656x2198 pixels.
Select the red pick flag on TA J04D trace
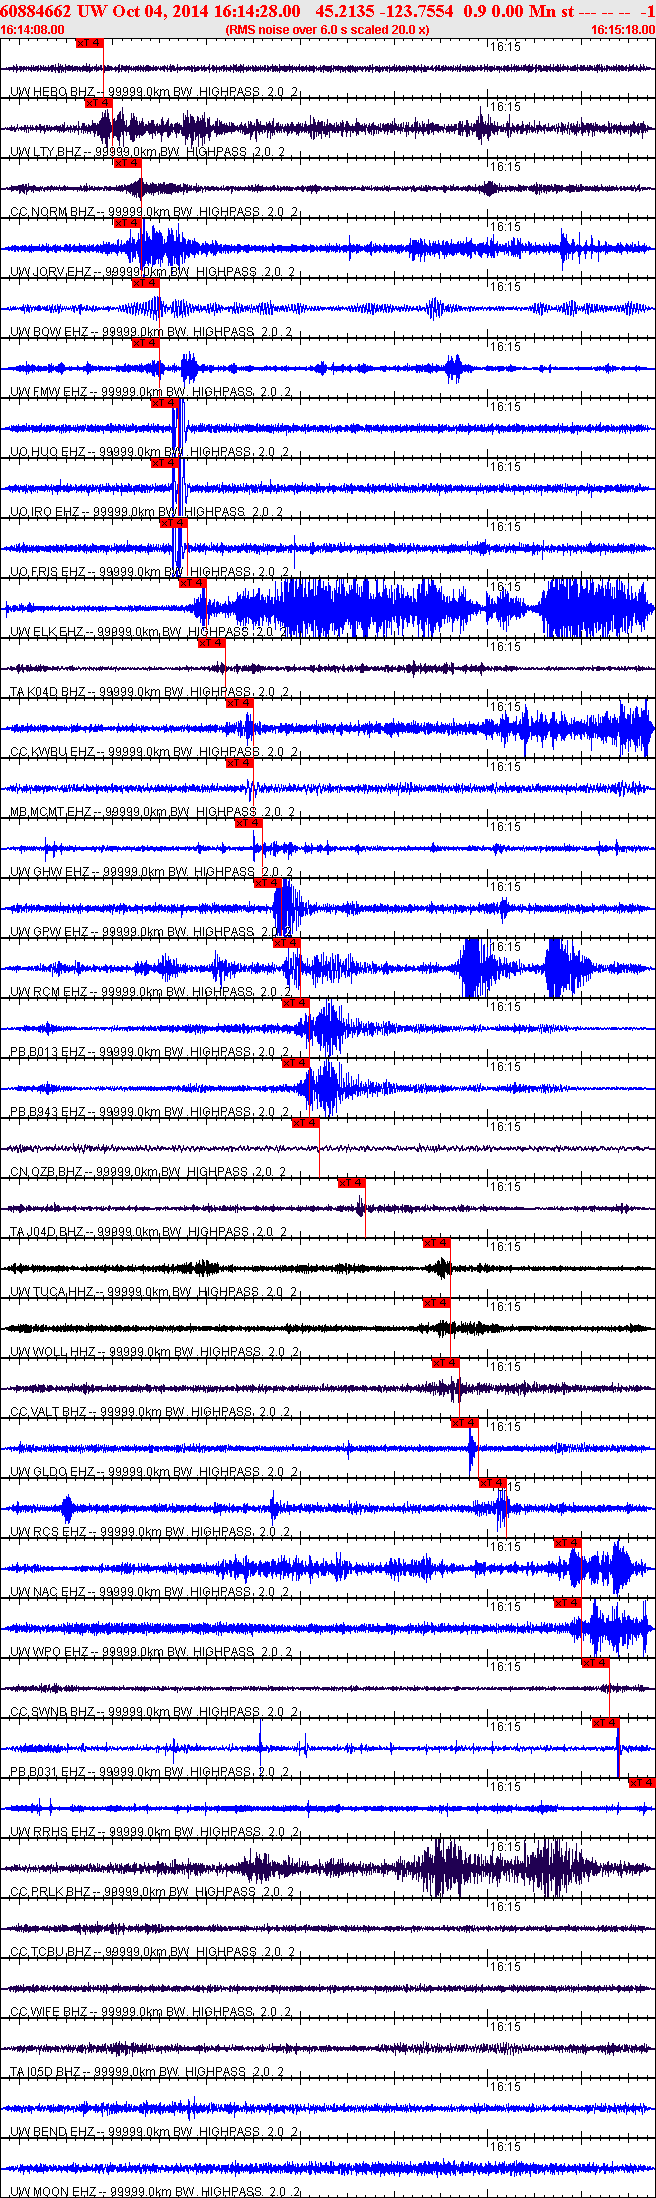click(x=352, y=1183)
